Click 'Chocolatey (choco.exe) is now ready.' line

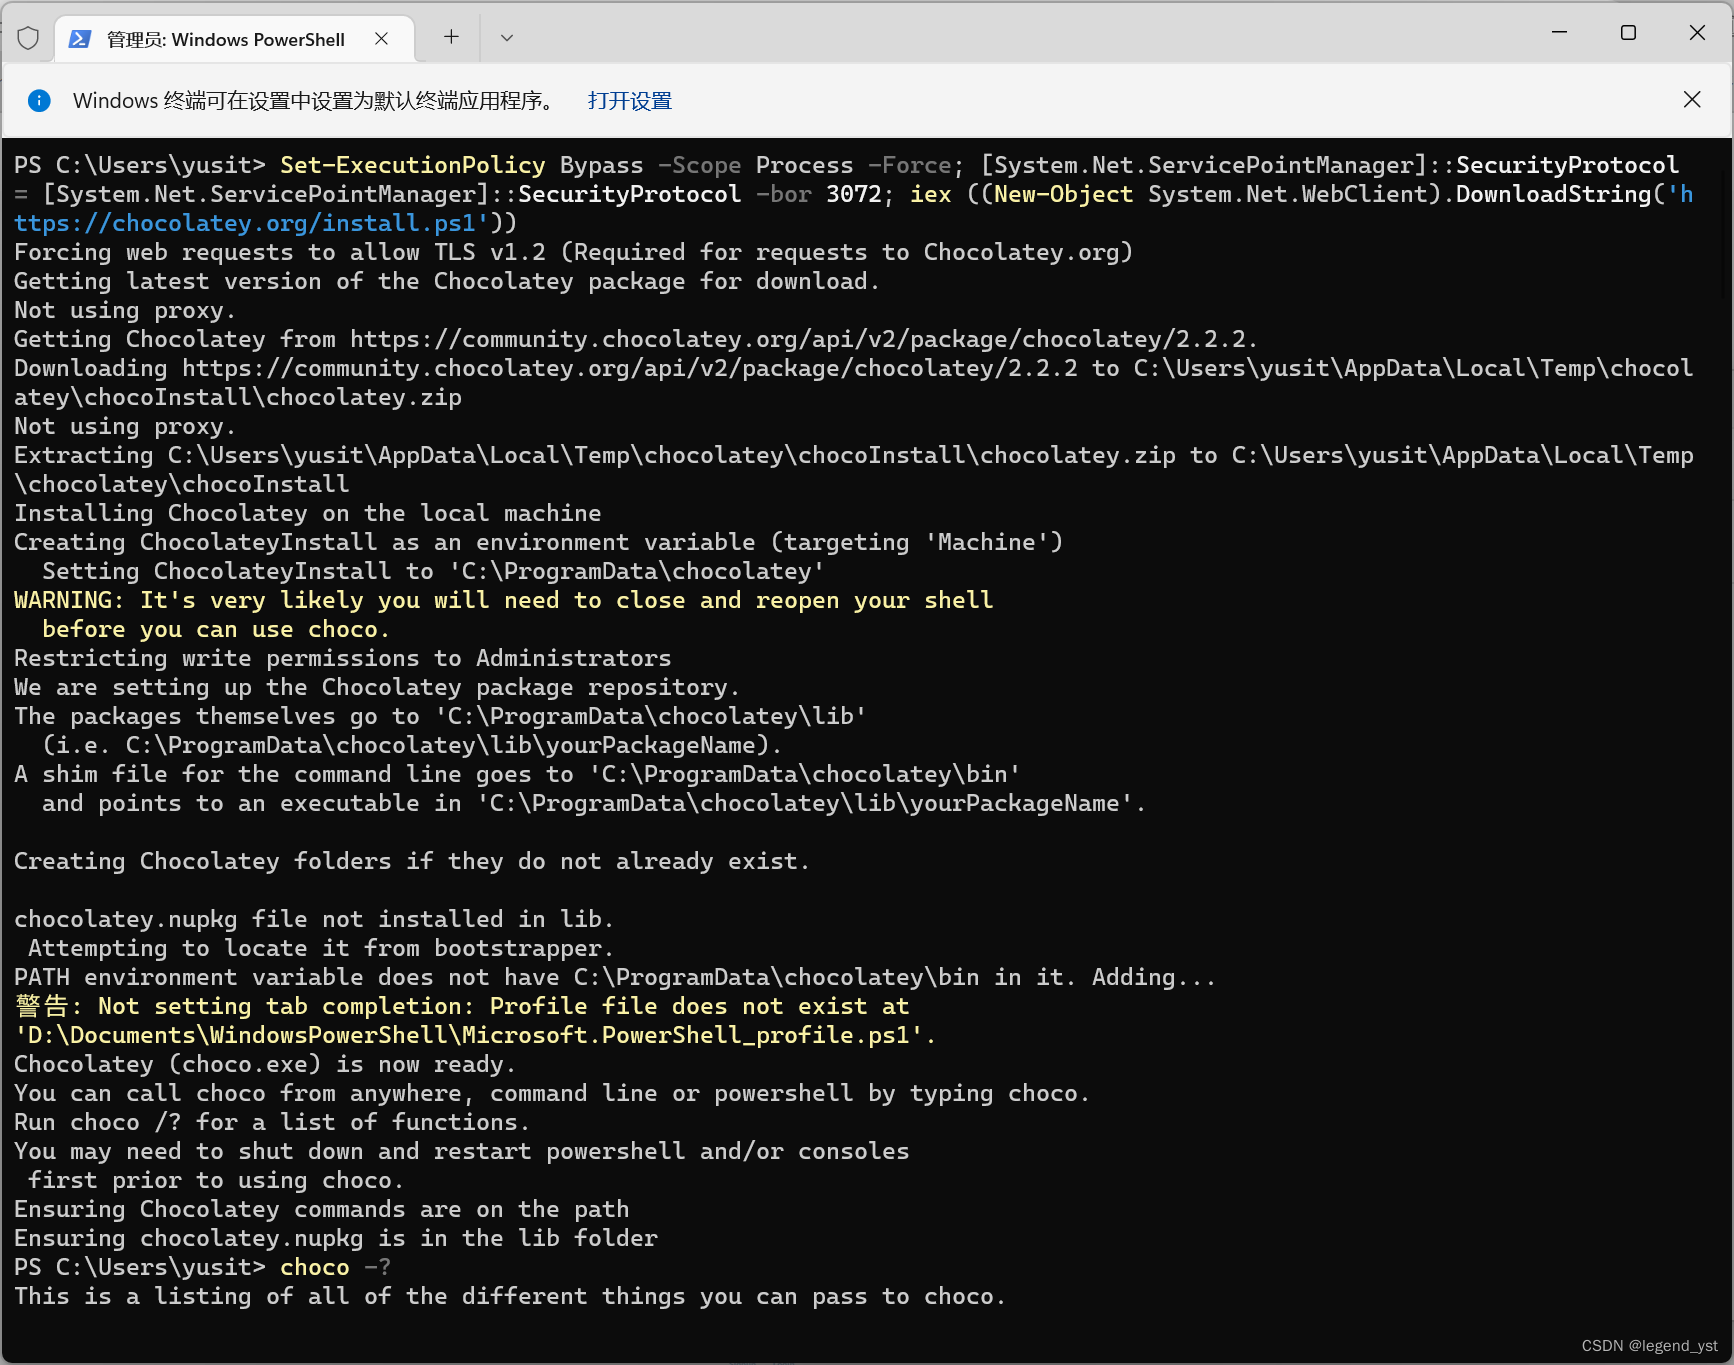coord(265,1064)
